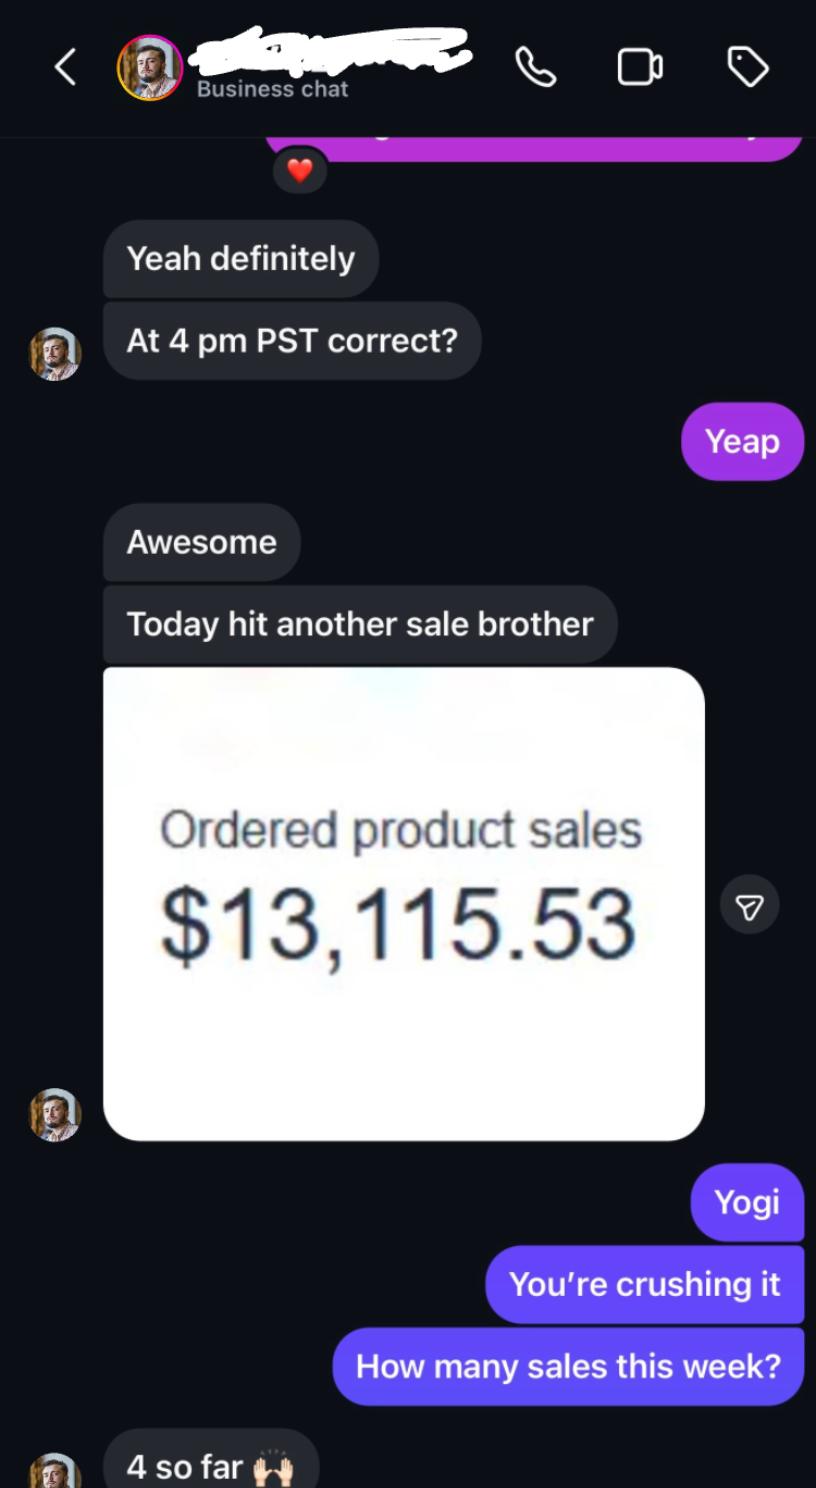The height and width of the screenshot is (1488, 816).
Task: Tap the back arrow to leave chat
Action: pos(66,68)
